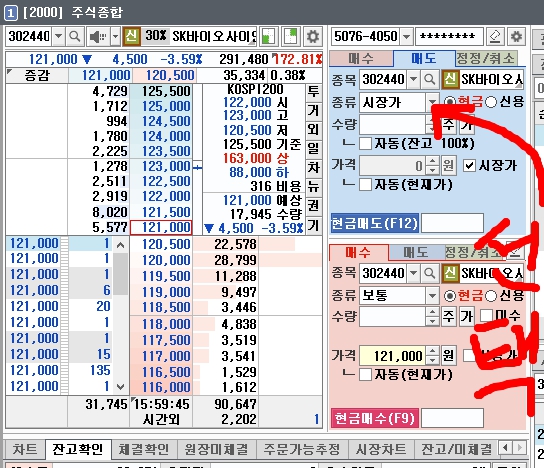
Task: Uncheck the 시장가 checkbox in the sell panel
Action: tap(469, 165)
